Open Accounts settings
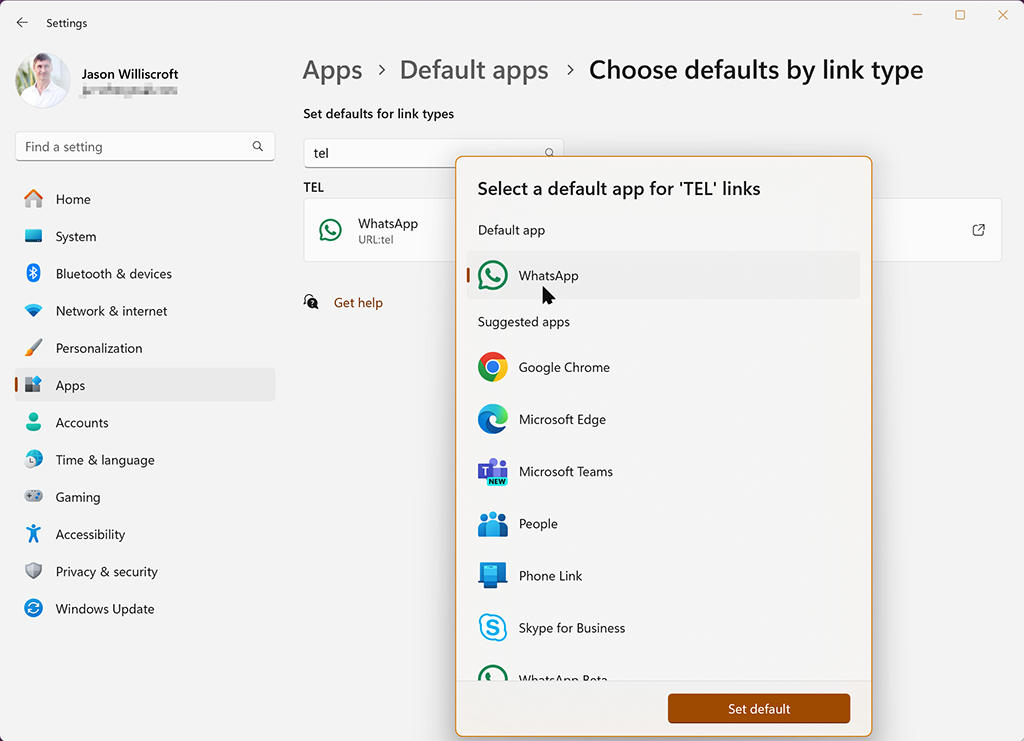This screenshot has height=741, width=1024. [x=145, y=422]
